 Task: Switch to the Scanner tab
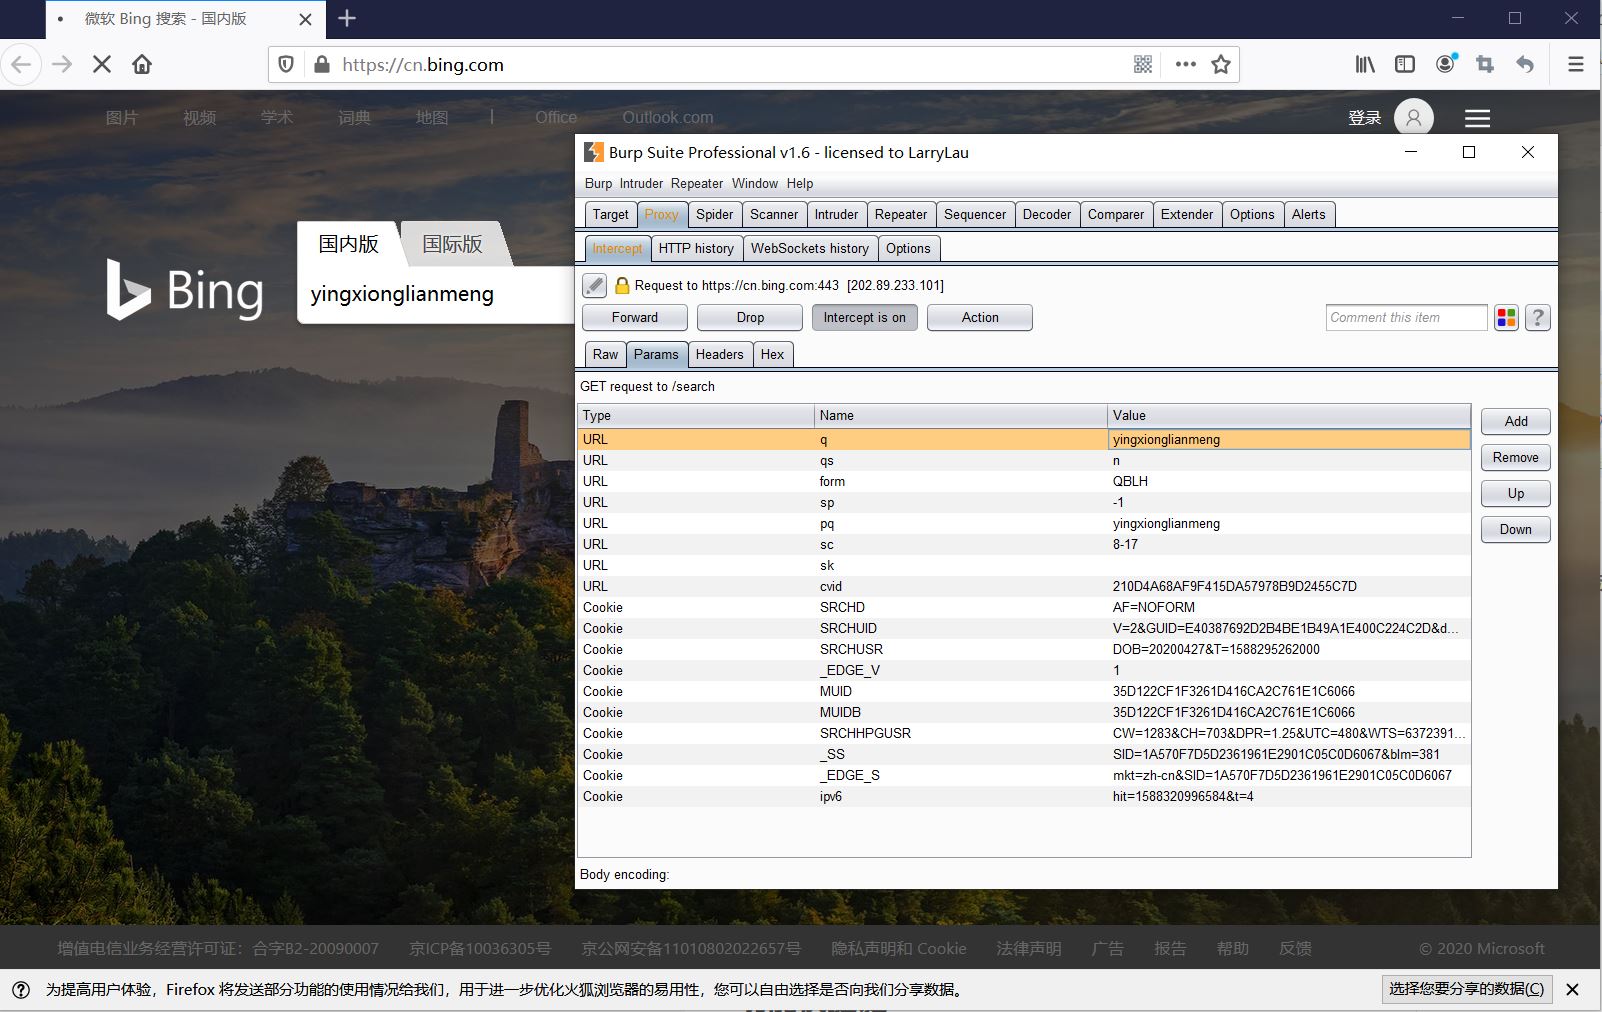tap(774, 214)
